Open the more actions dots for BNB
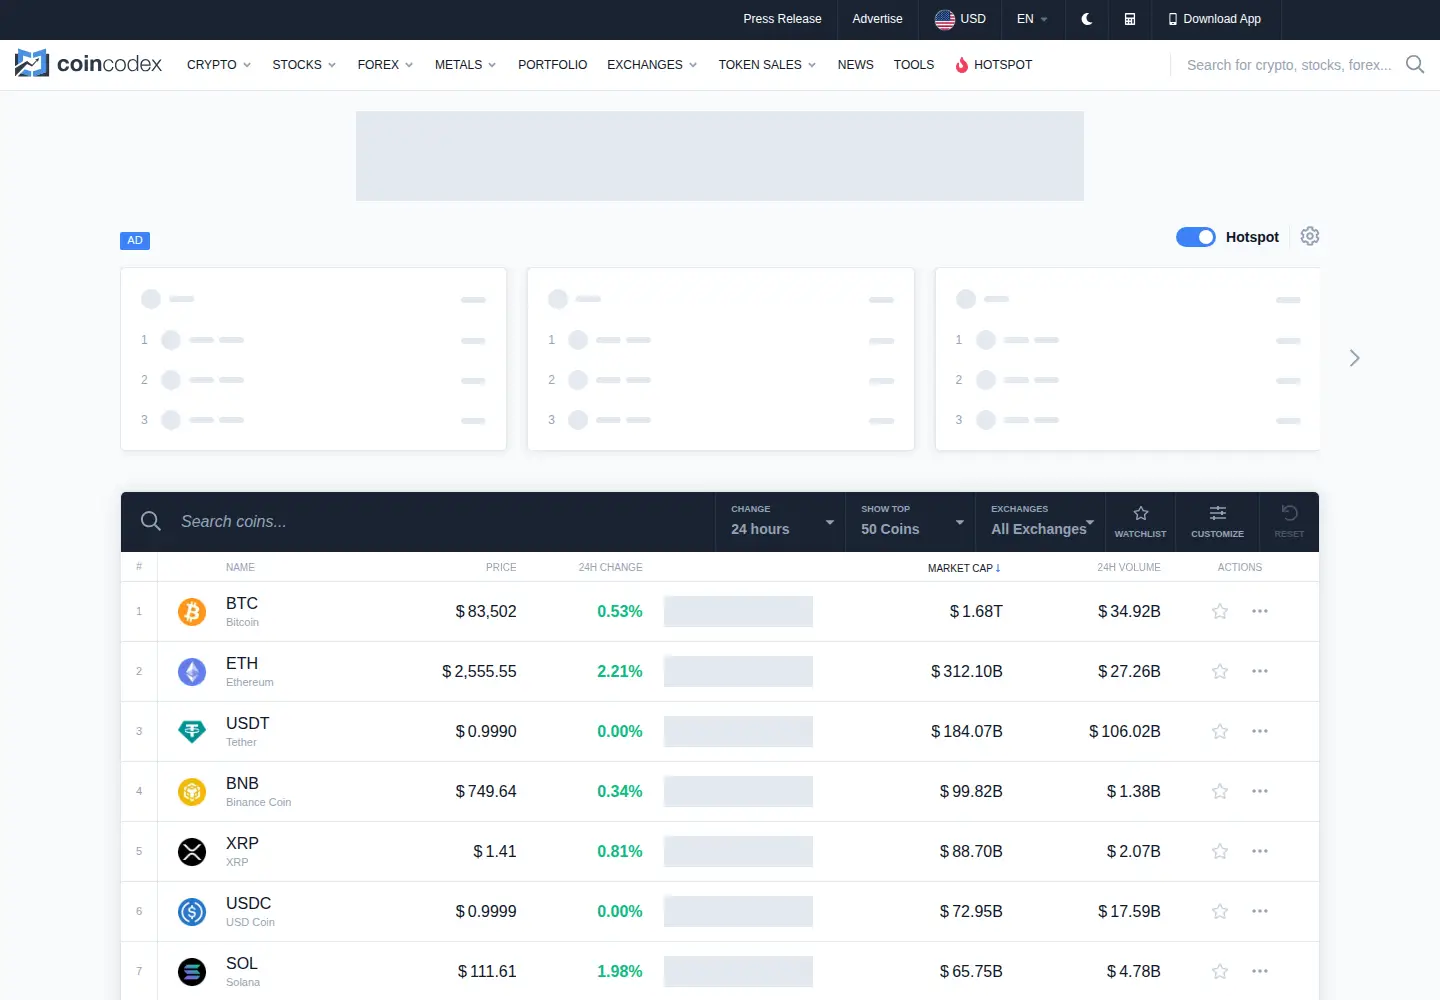The width and height of the screenshot is (1440, 1000). 1260,791
